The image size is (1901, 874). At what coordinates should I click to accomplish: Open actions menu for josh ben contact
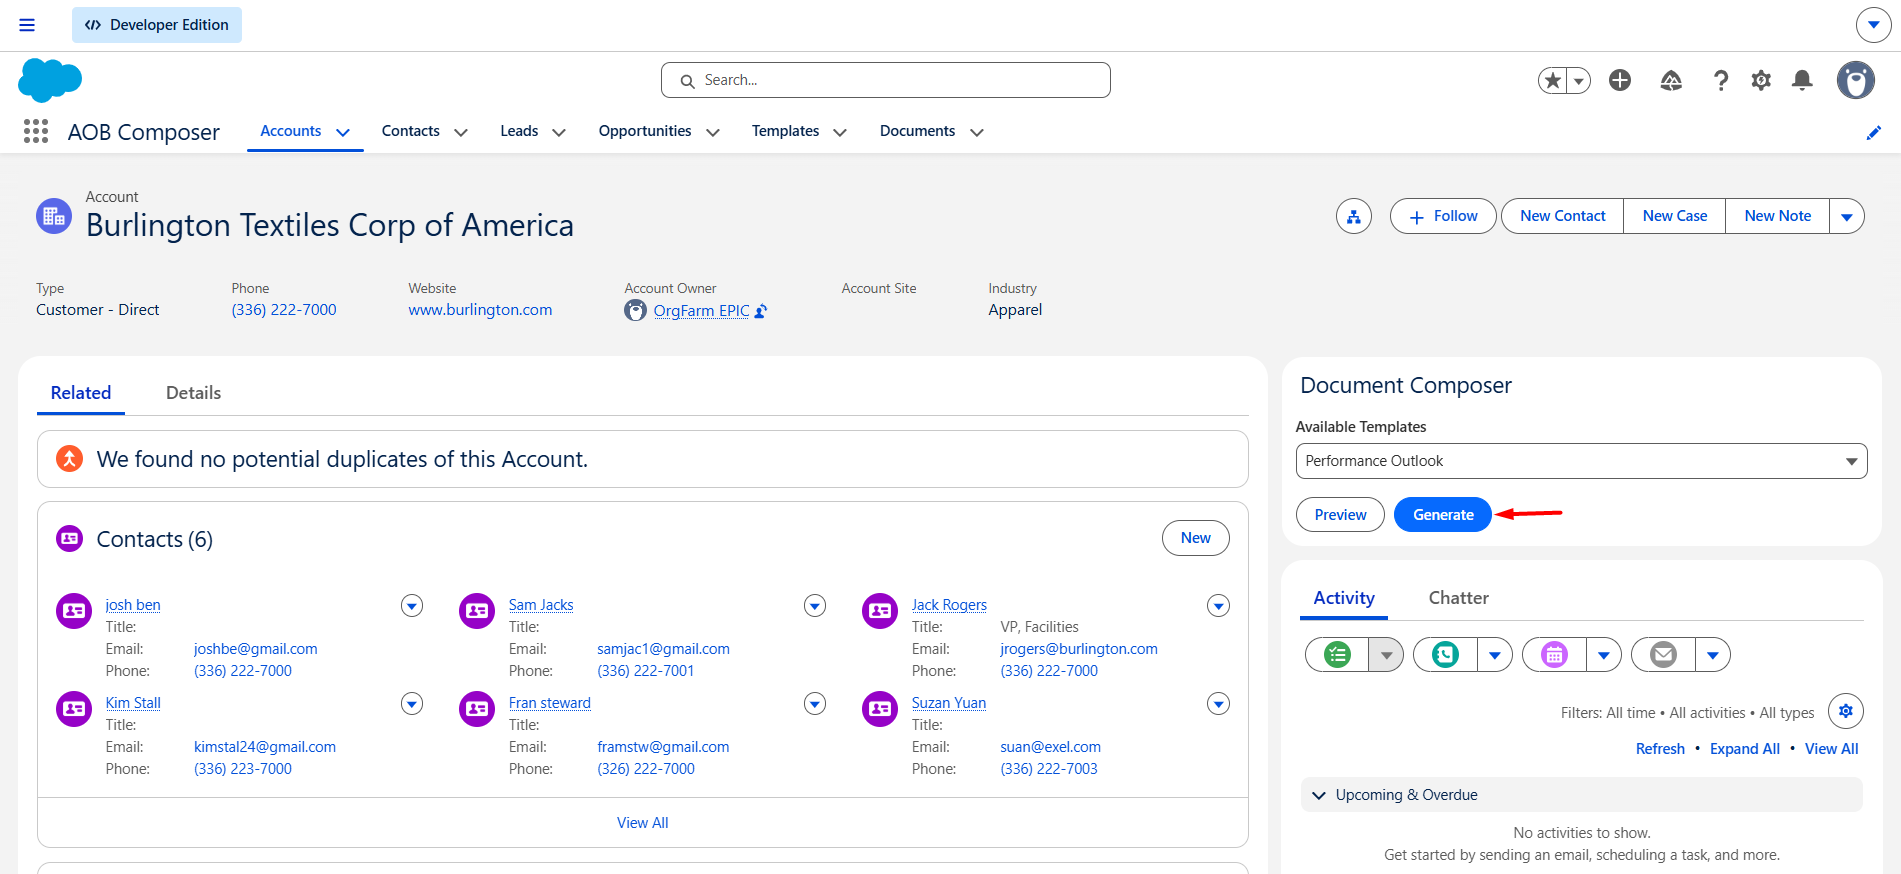click(x=412, y=605)
